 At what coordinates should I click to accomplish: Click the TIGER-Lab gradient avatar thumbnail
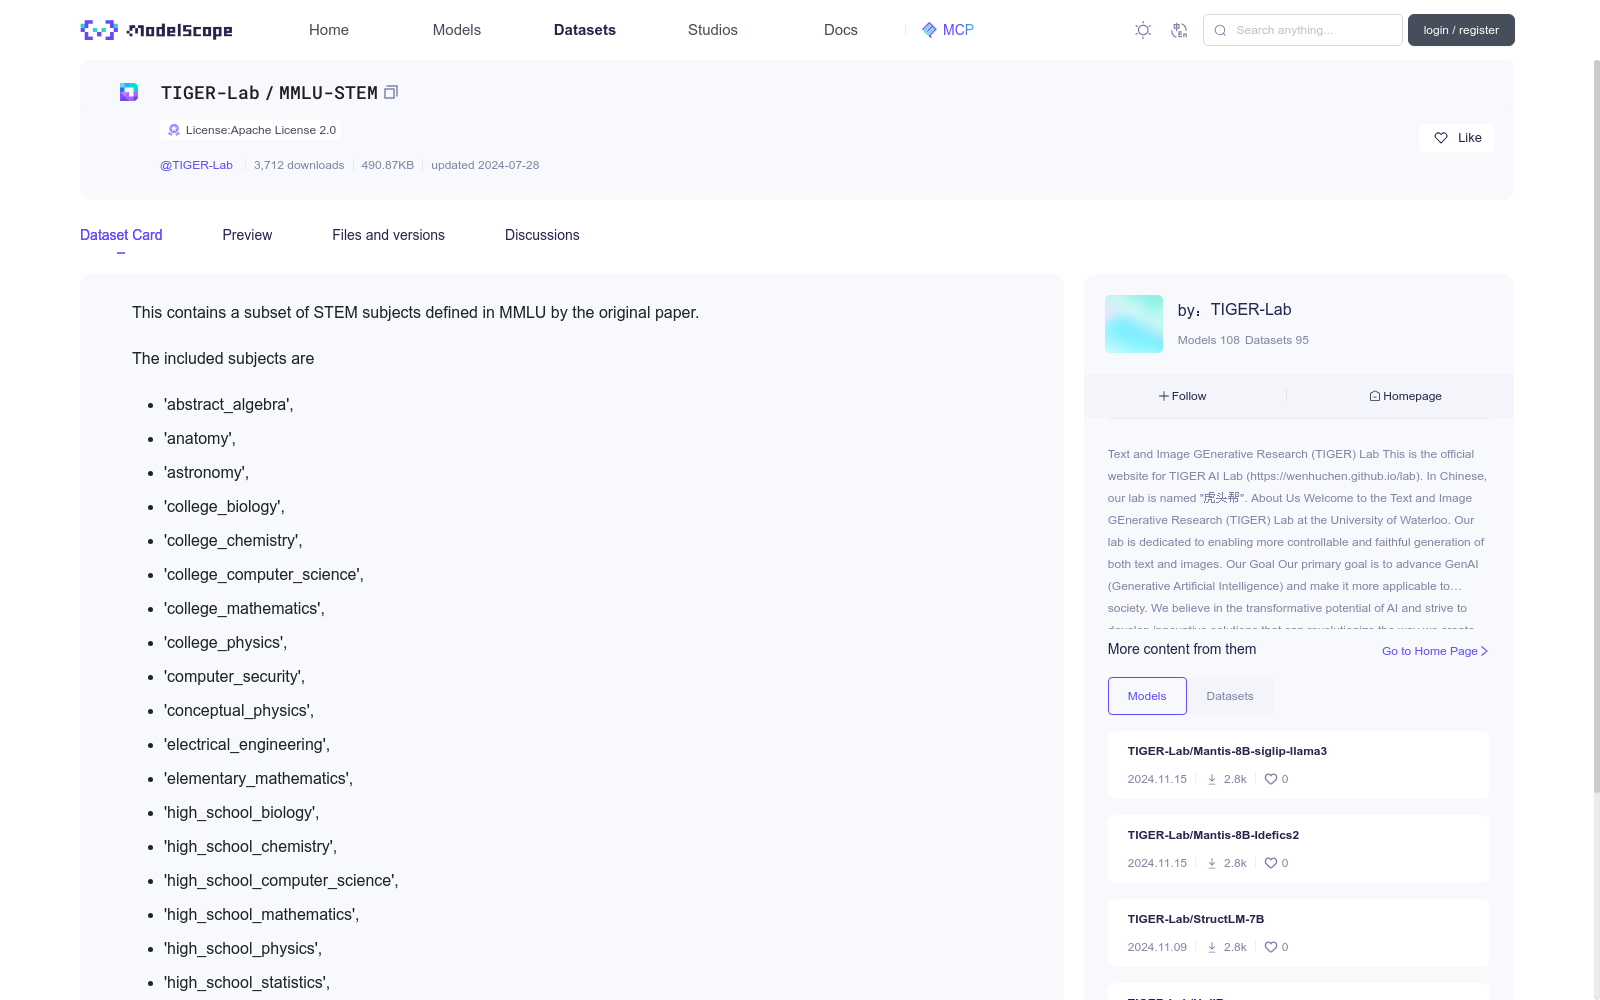[1134, 324]
